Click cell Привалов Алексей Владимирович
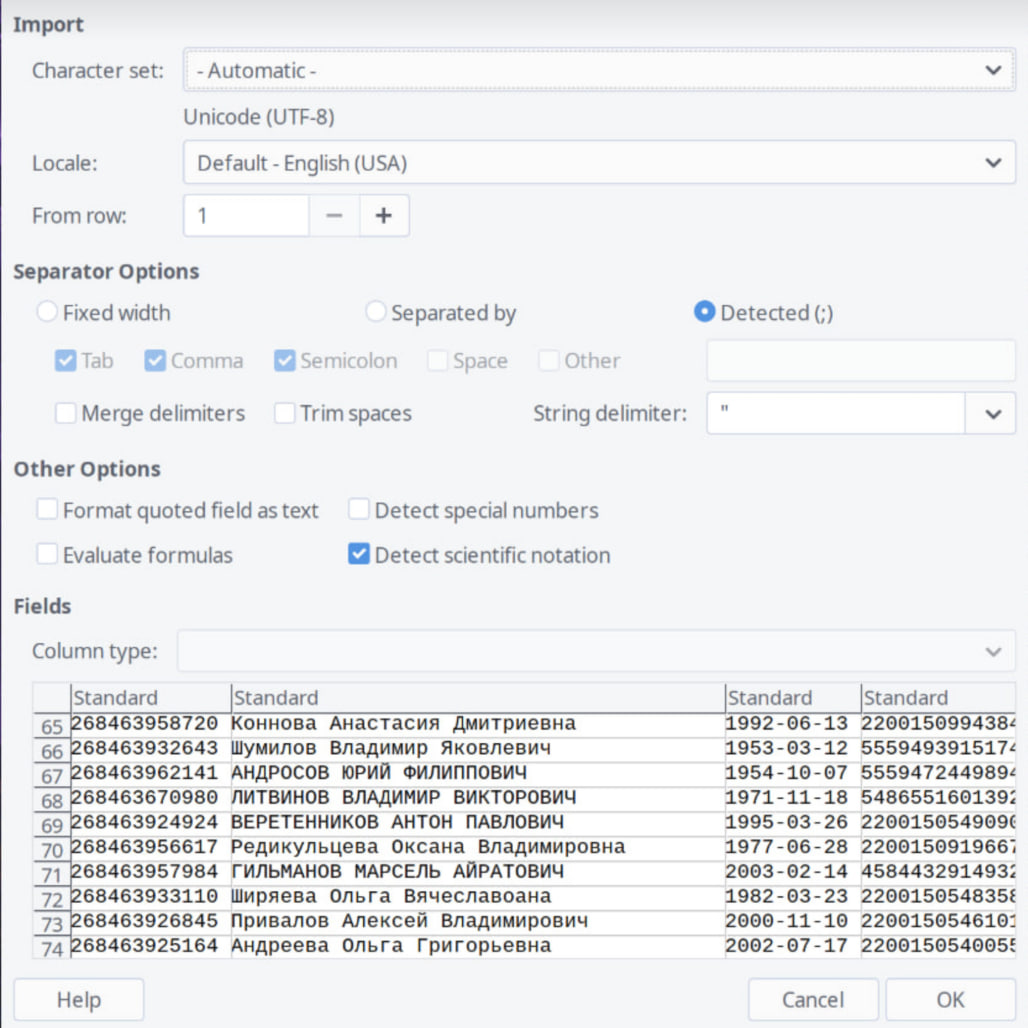The image size is (1028, 1028). tap(478, 922)
